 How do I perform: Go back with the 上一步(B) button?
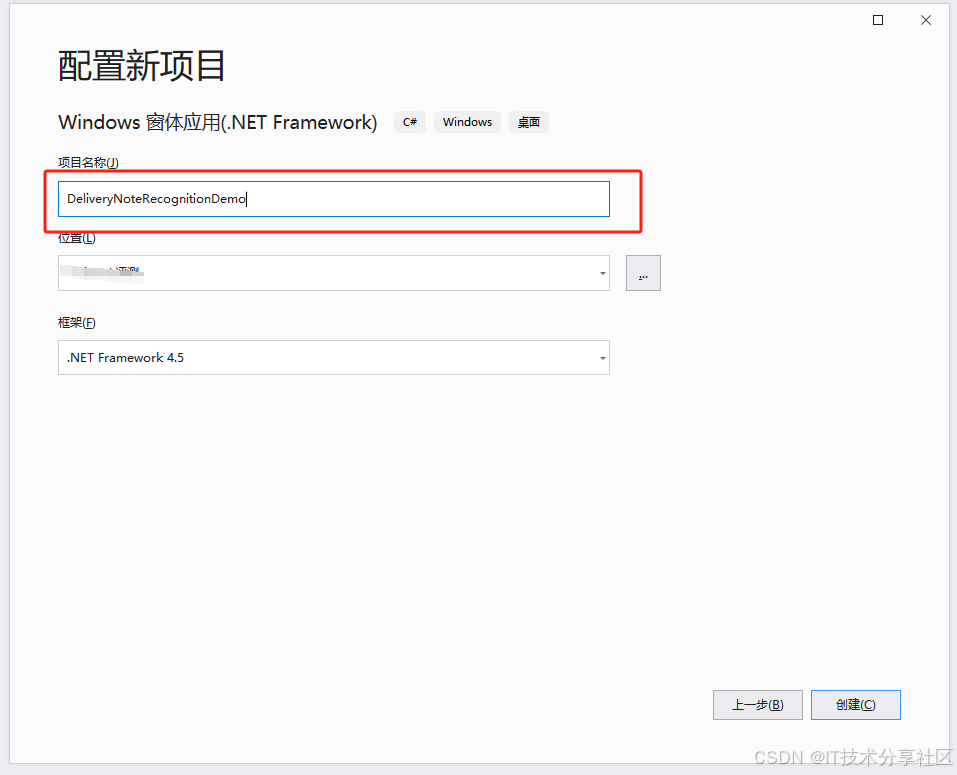757,705
